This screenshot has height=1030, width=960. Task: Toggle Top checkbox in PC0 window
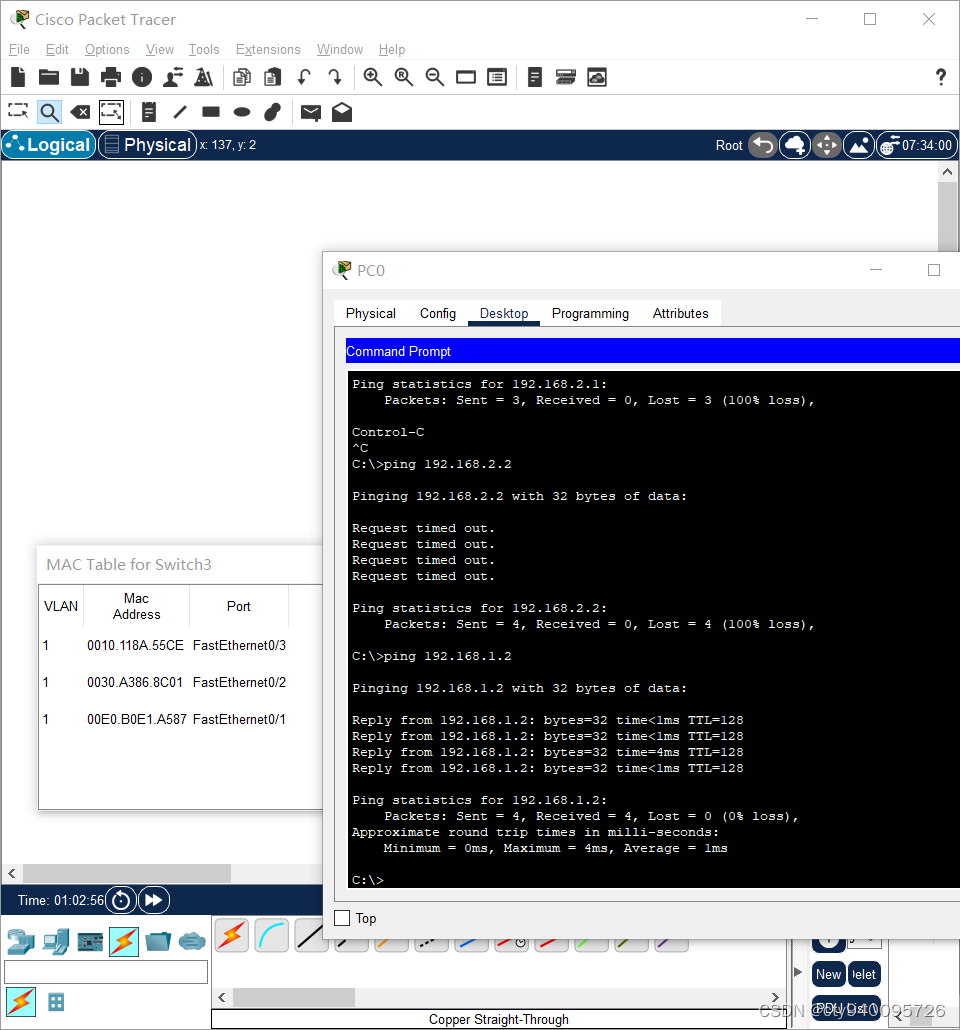pos(342,918)
